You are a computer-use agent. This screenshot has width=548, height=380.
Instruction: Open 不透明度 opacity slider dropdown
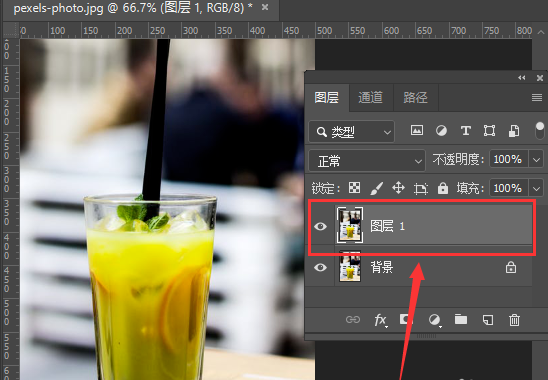point(536,160)
